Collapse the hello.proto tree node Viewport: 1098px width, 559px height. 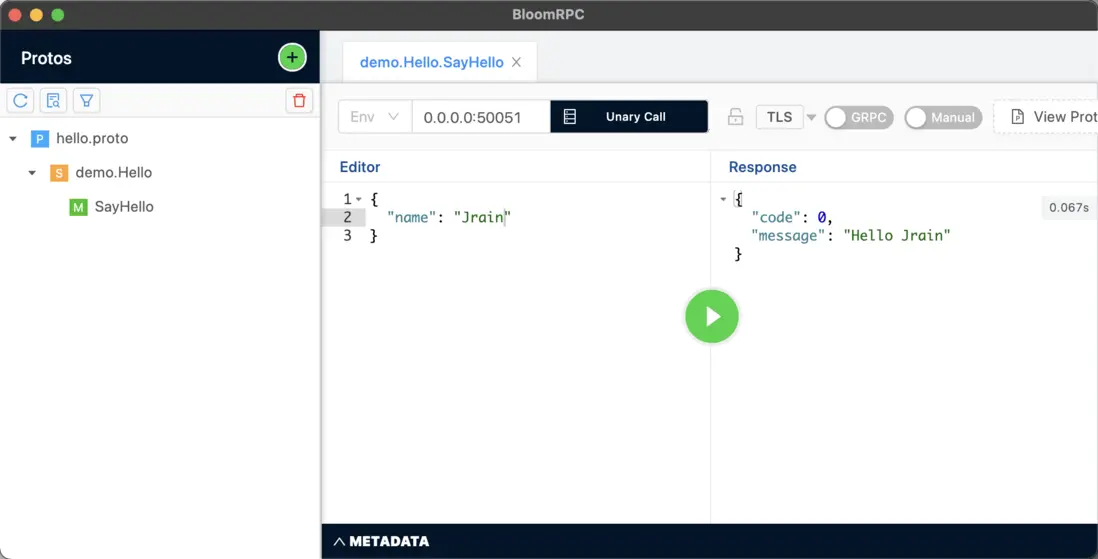pos(13,139)
